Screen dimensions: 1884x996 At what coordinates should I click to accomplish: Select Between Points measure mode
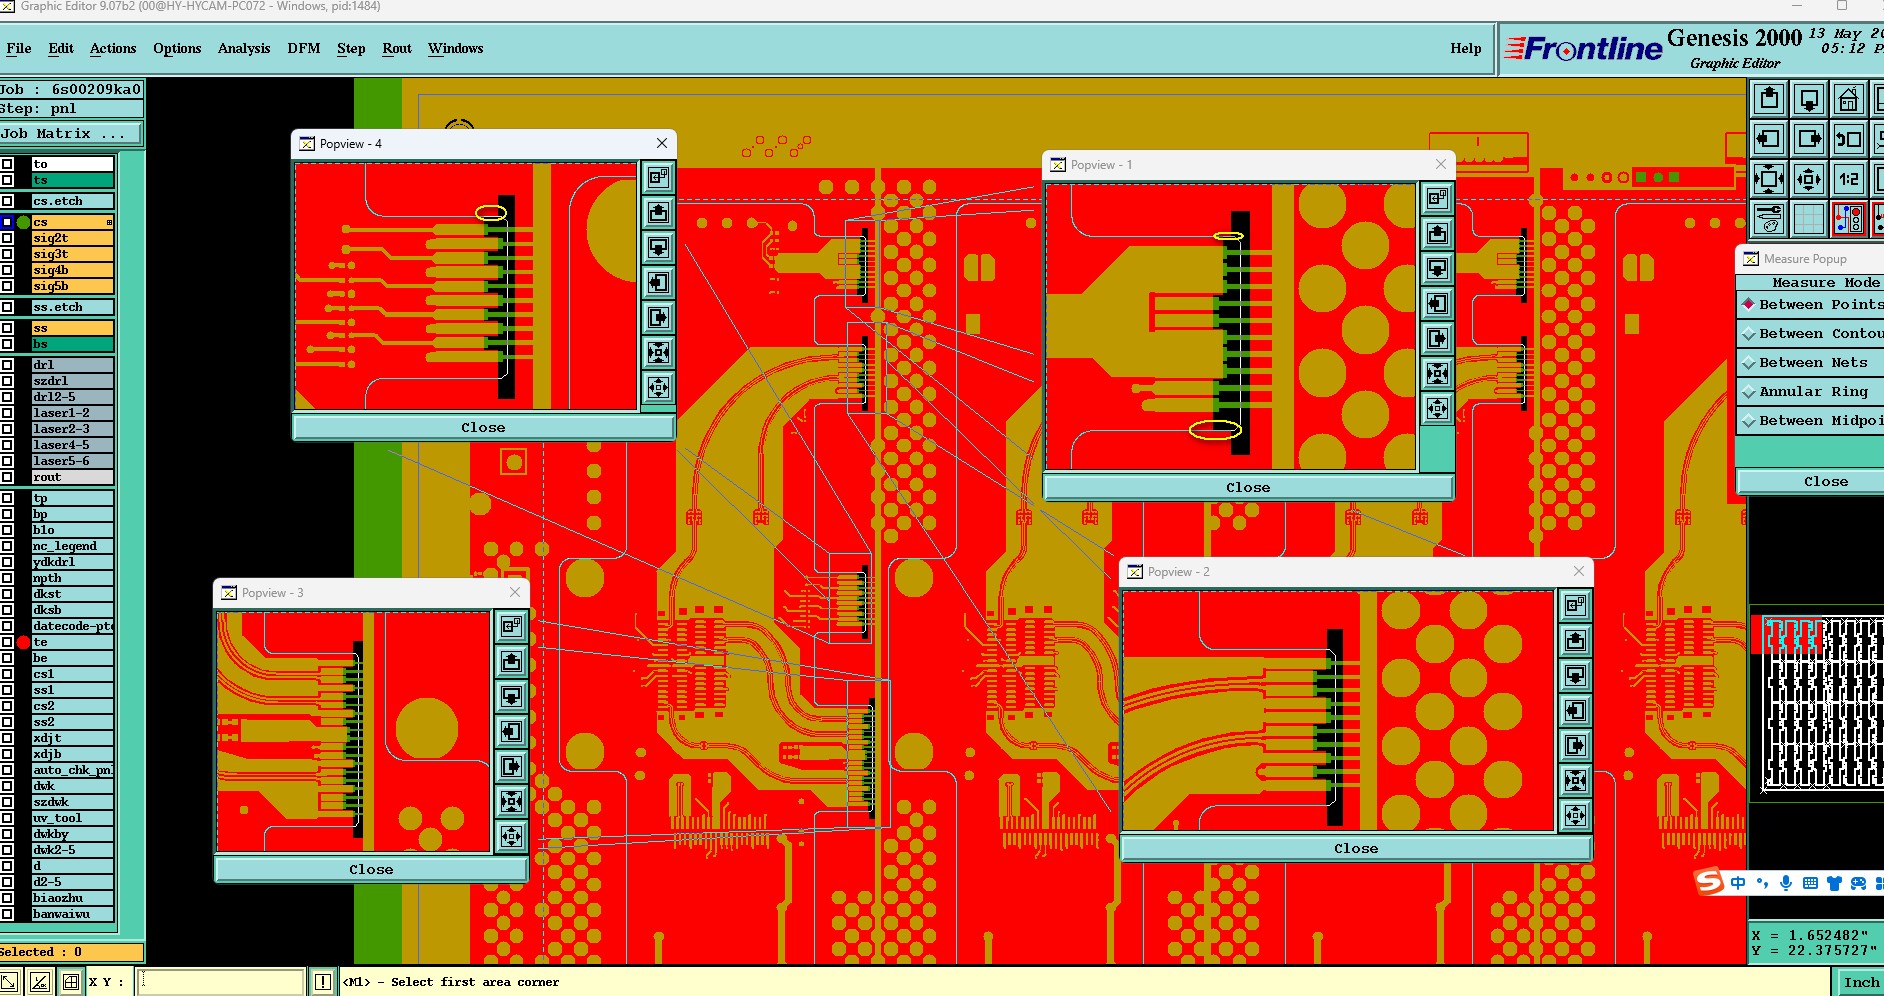click(1811, 305)
